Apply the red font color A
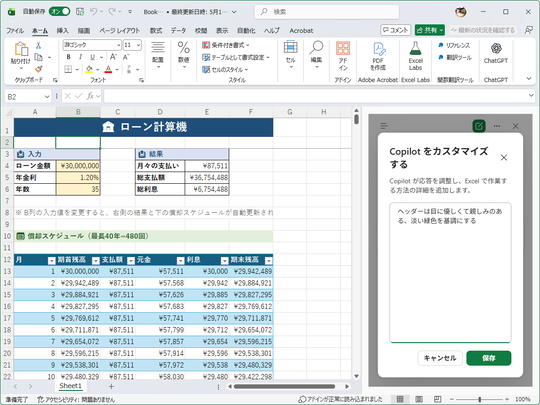This screenshot has height=405, width=540. point(108,70)
